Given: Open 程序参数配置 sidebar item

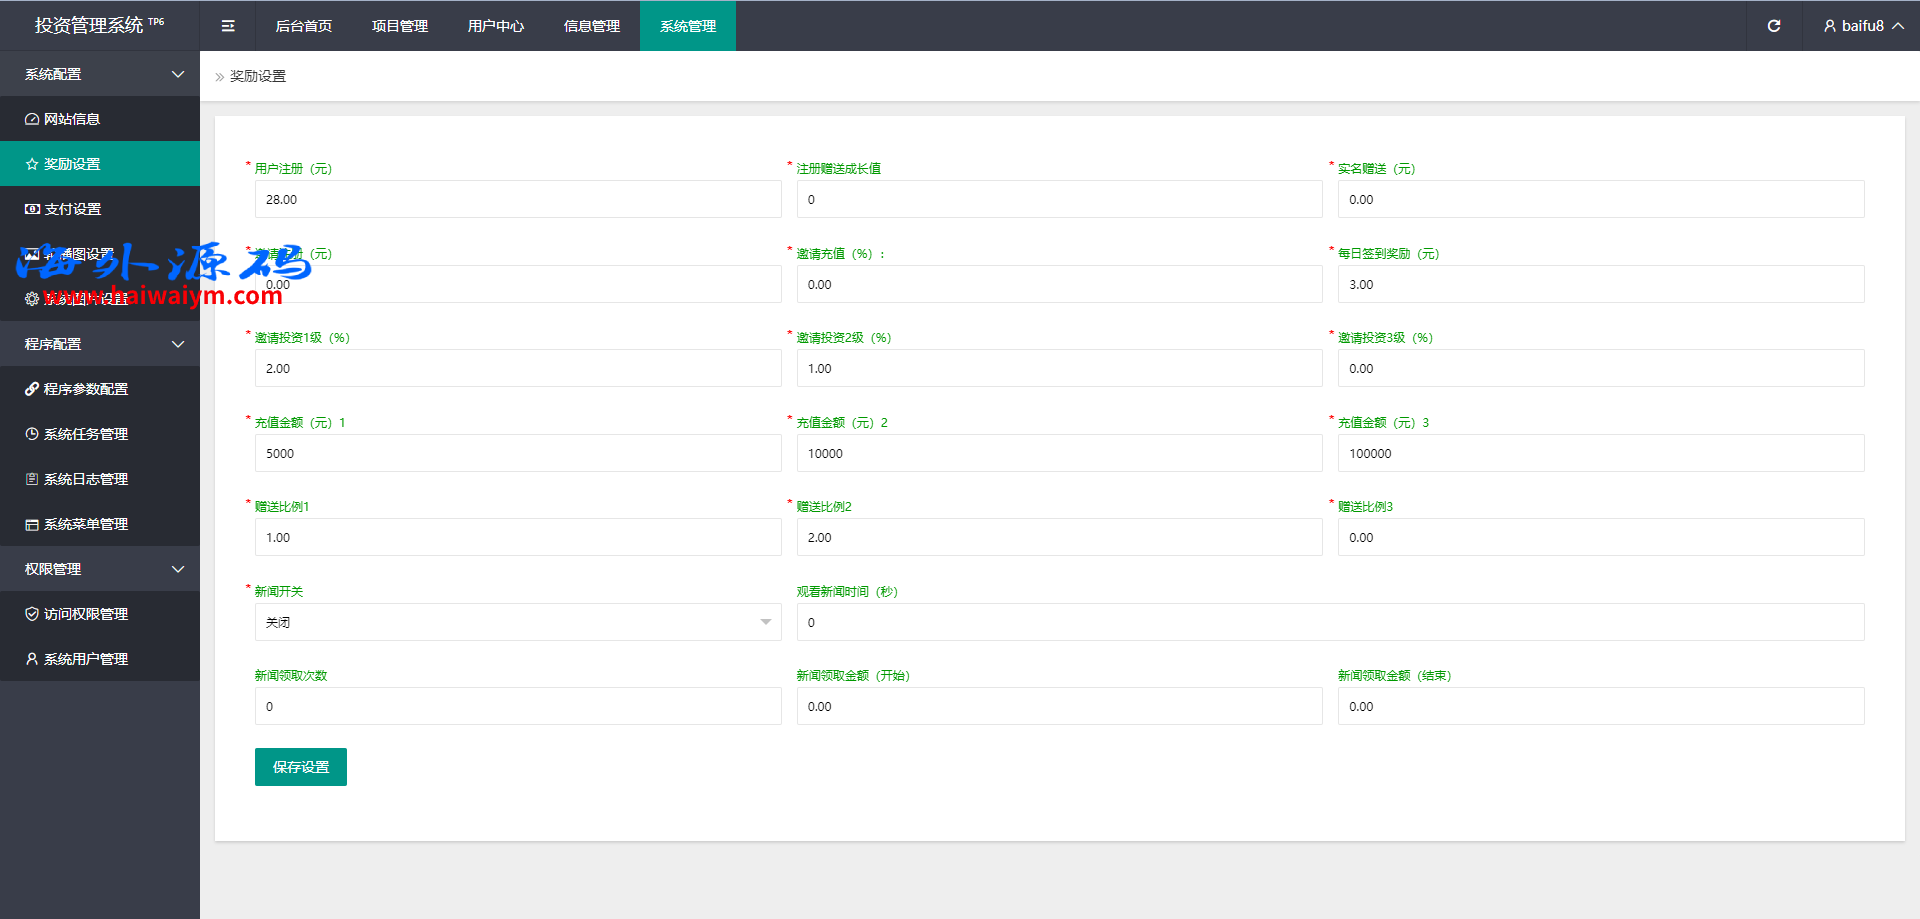Looking at the screenshot, I should 85,389.
